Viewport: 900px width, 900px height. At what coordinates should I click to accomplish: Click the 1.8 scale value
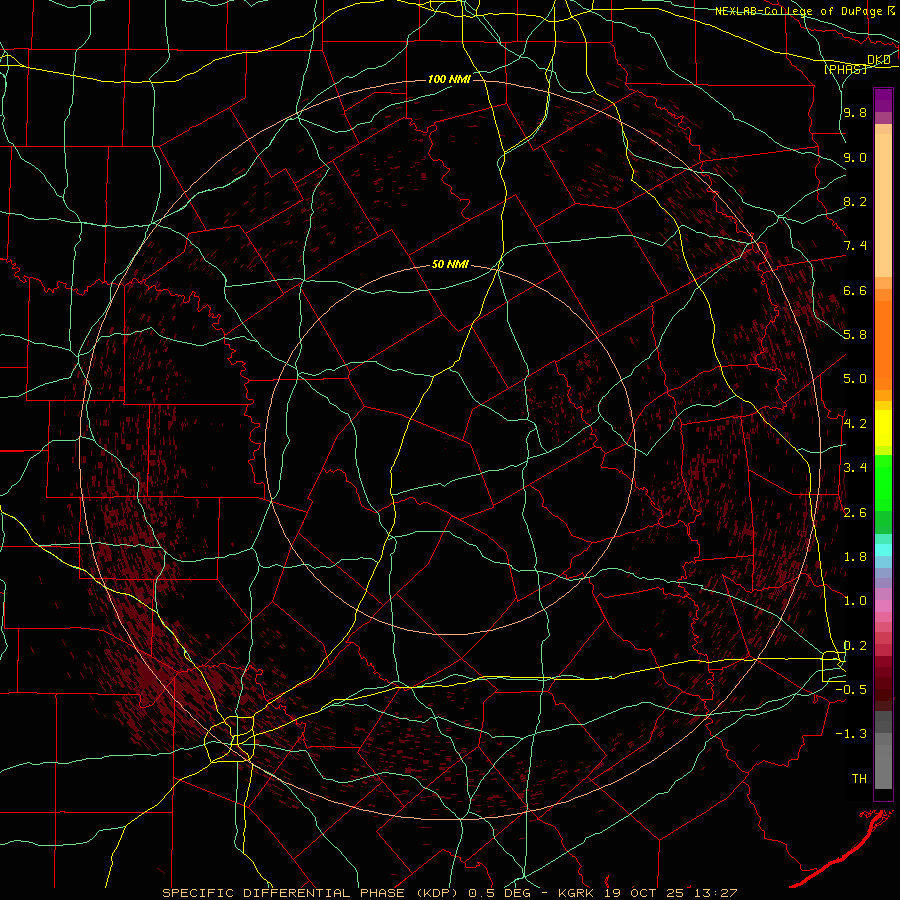[855, 557]
